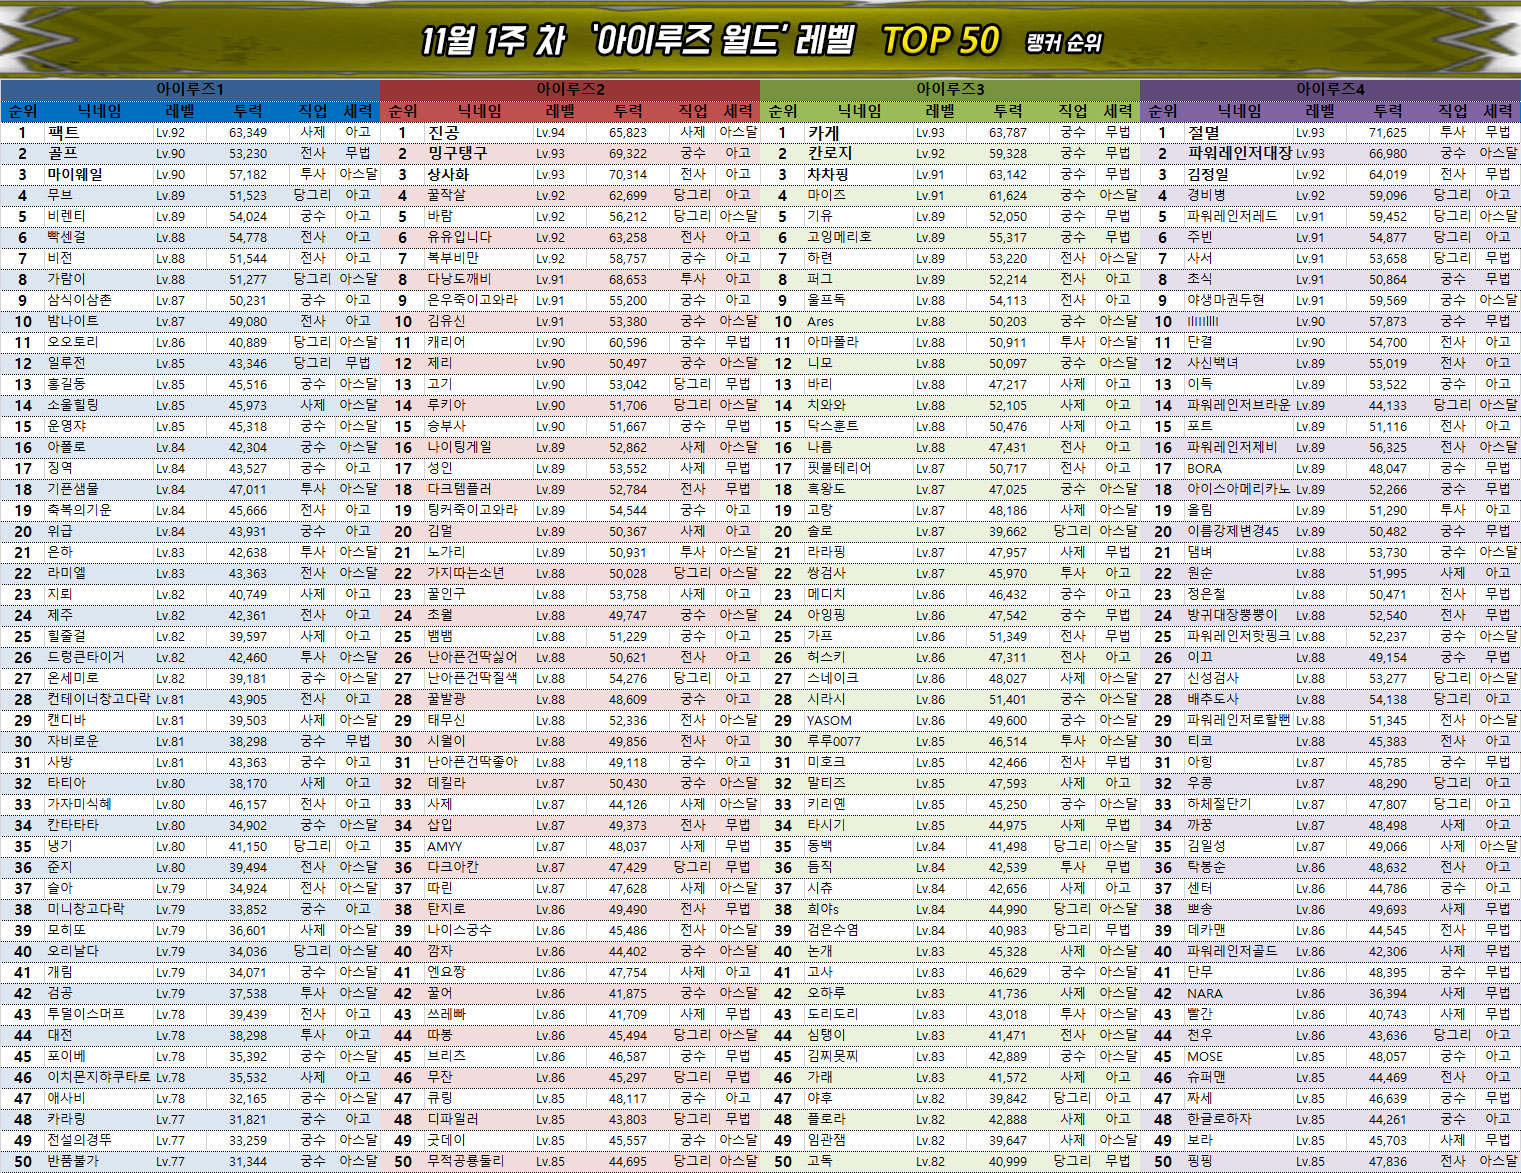Click the 71,625 power value cell
The width and height of the screenshot is (1521, 1173).
[1387, 133]
